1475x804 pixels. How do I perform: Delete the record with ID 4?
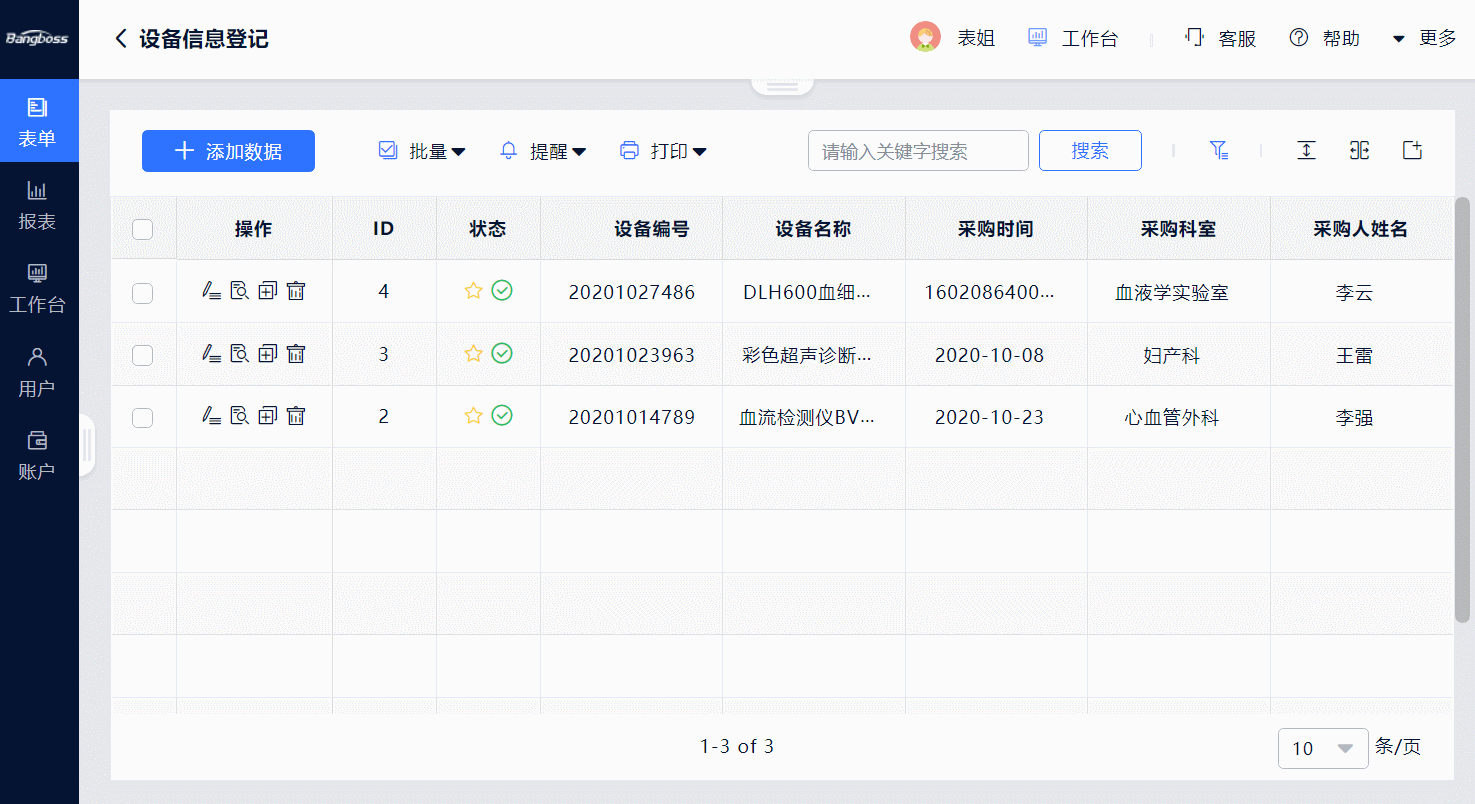(296, 291)
